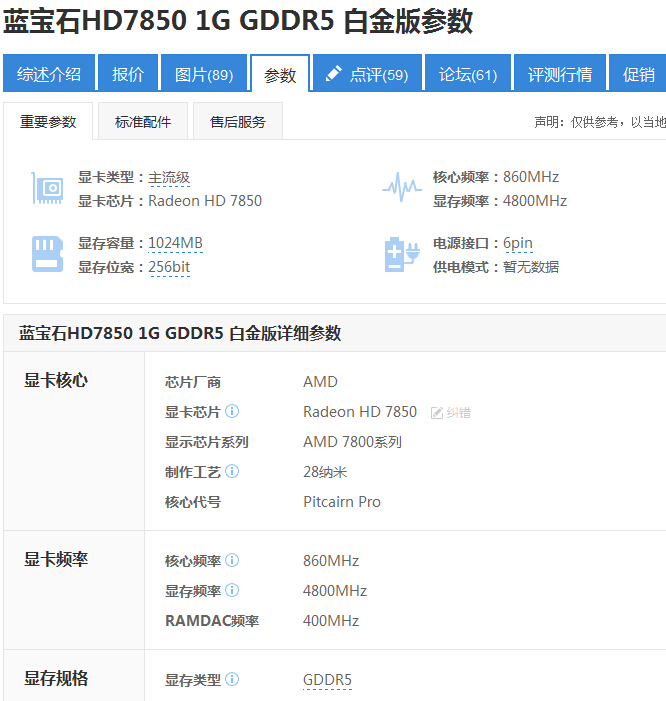Viewport: 666px width, 701px height.
Task: Select the 重要参数 sub-tab
Action: [48, 121]
